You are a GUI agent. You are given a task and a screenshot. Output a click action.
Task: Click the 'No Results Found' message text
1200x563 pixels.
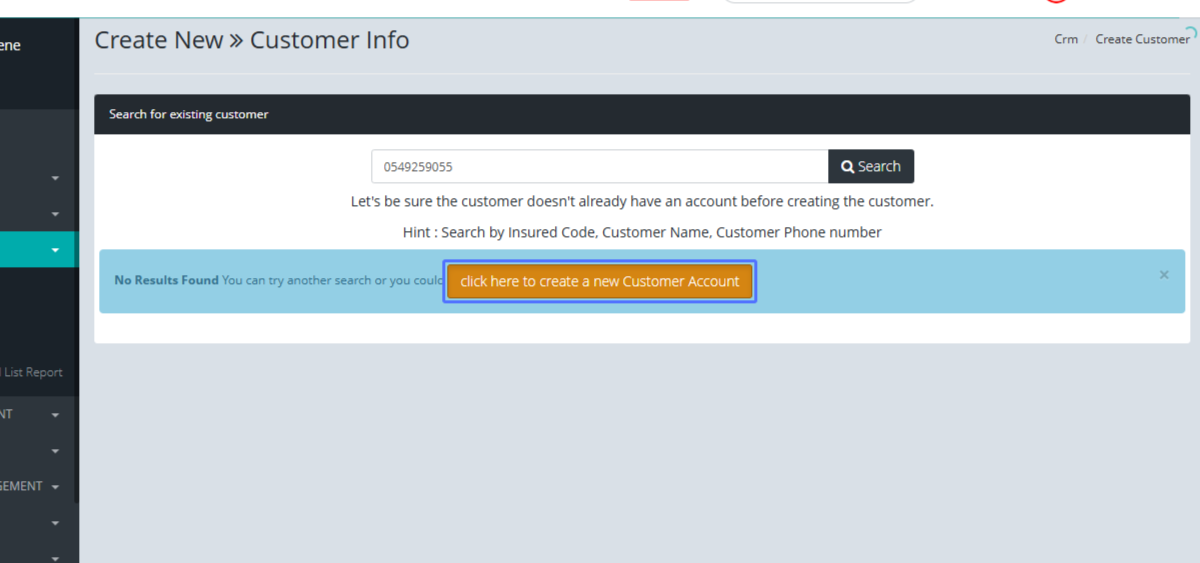[x=166, y=280]
